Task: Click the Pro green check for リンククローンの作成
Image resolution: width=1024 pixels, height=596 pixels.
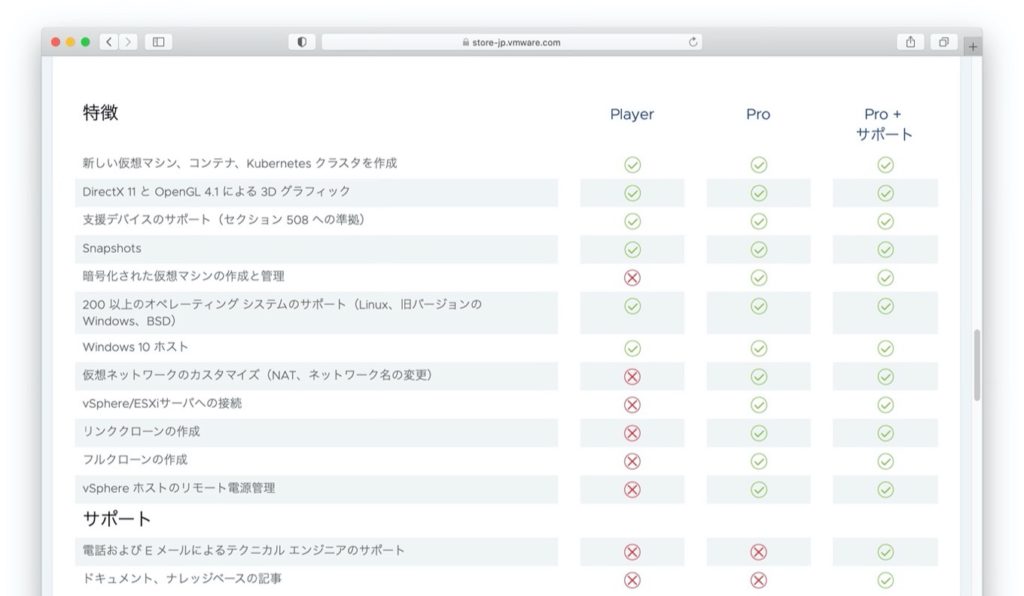Action: [758, 433]
